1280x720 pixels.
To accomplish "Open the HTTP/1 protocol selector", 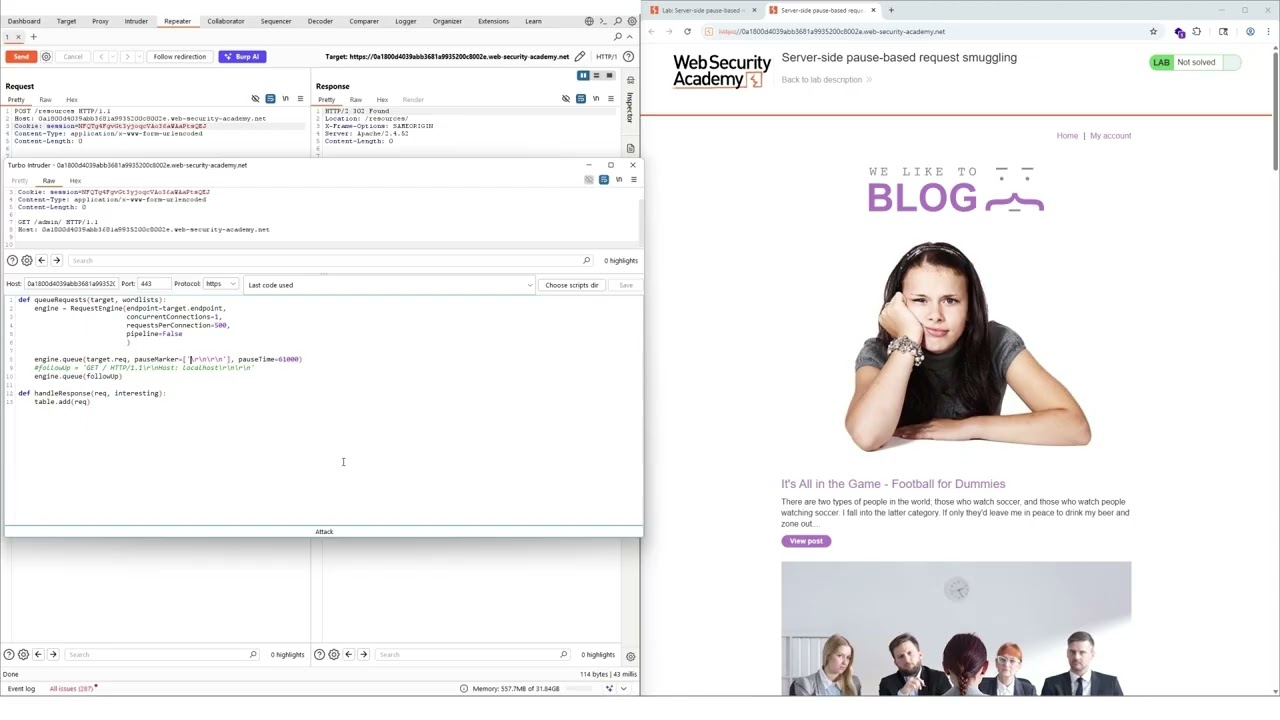I will point(606,57).
